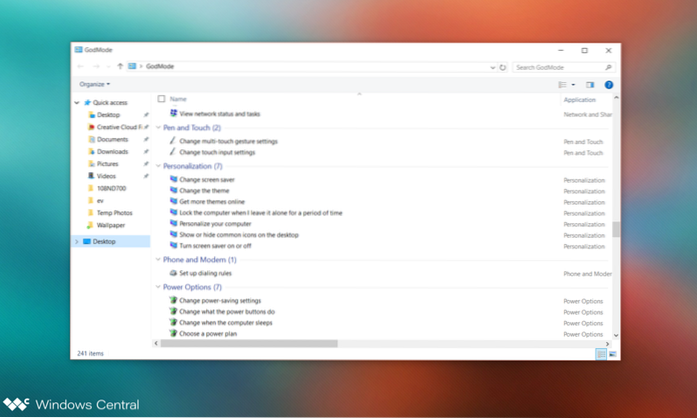Click the blue Help question mark icon
Viewport: 697px width, 418px height.
point(609,85)
